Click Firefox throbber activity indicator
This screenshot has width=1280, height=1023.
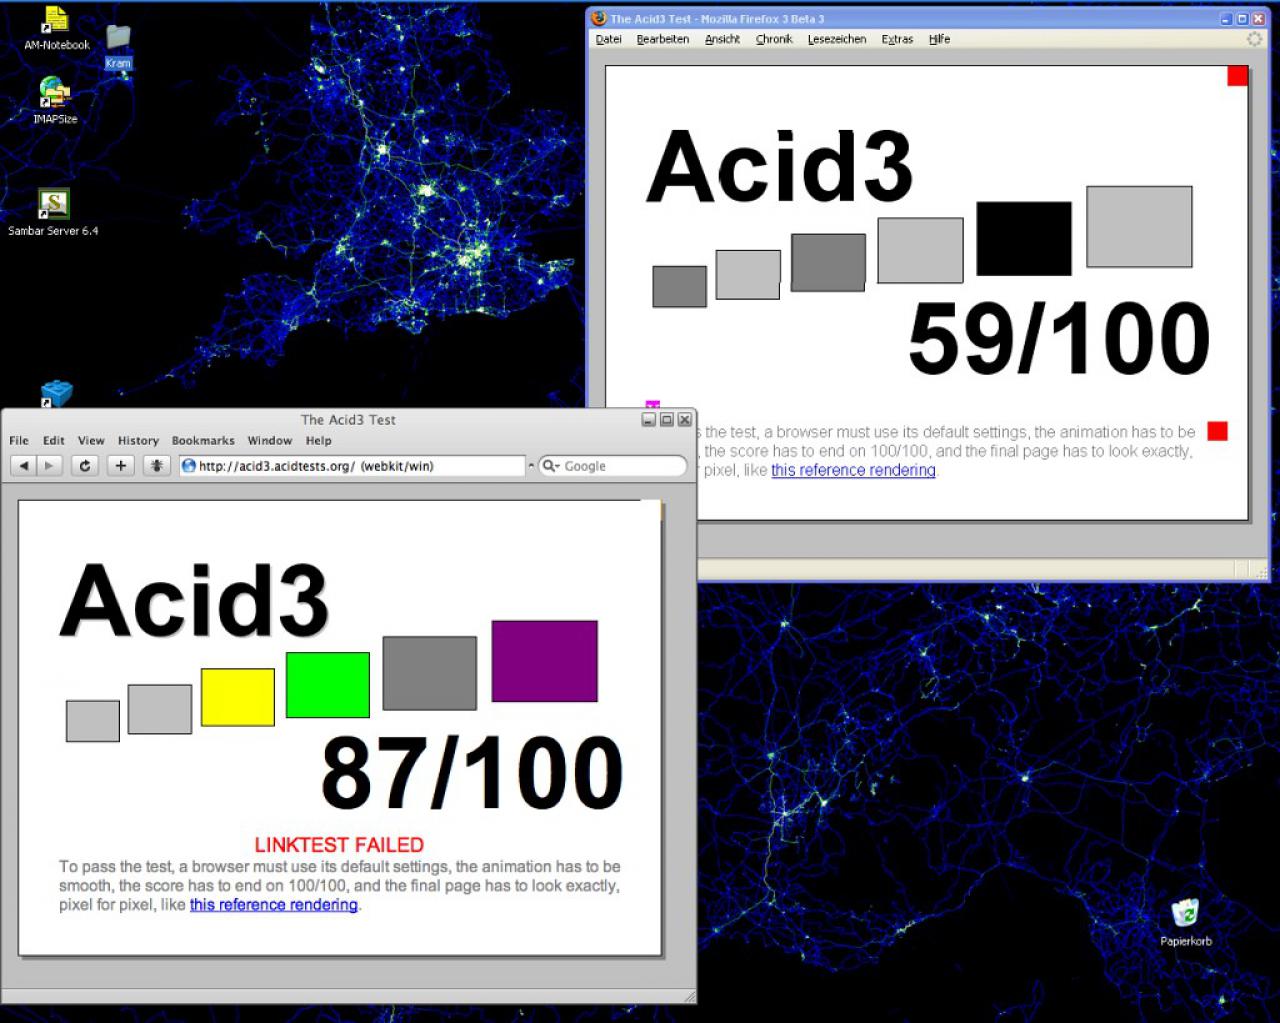click(1255, 39)
